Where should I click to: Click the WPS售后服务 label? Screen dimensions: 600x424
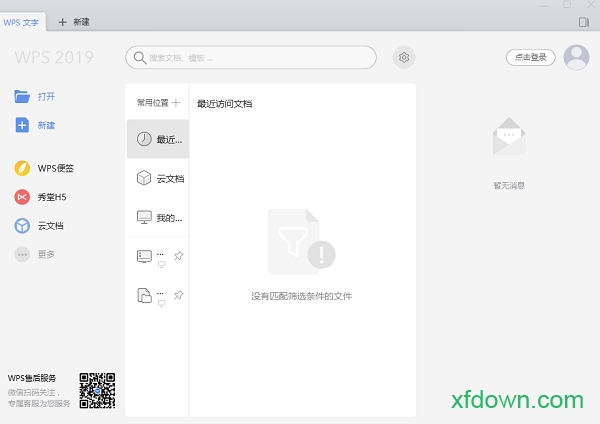coord(32,378)
